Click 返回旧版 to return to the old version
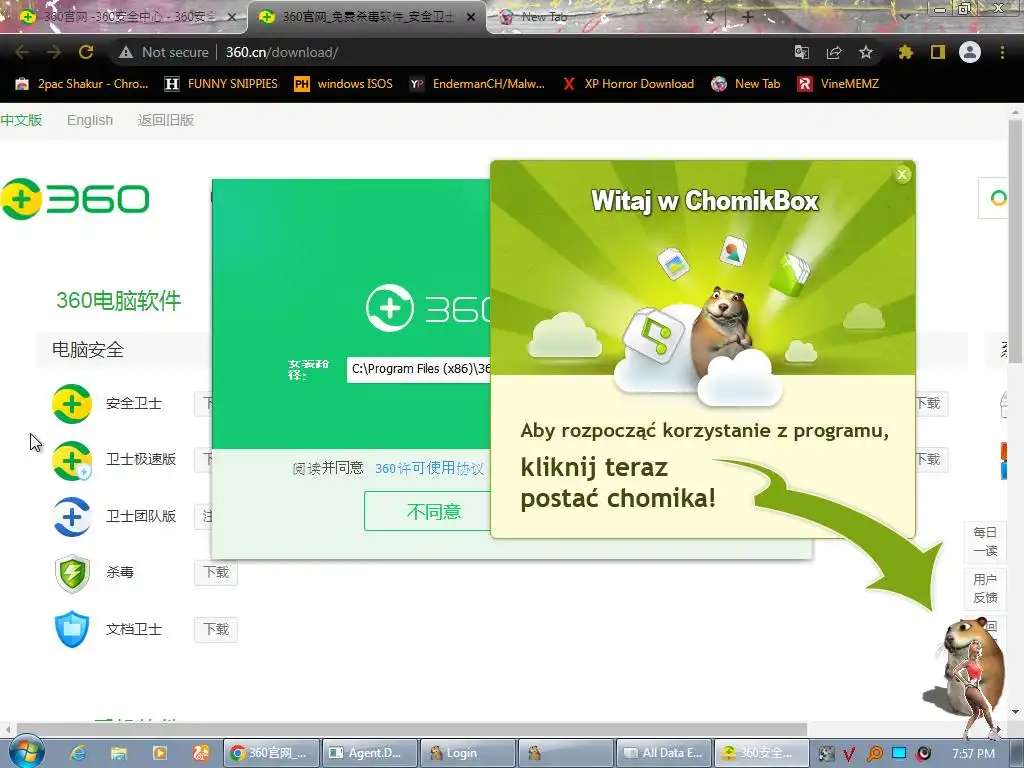The image size is (1024, 768). point(166,120)
